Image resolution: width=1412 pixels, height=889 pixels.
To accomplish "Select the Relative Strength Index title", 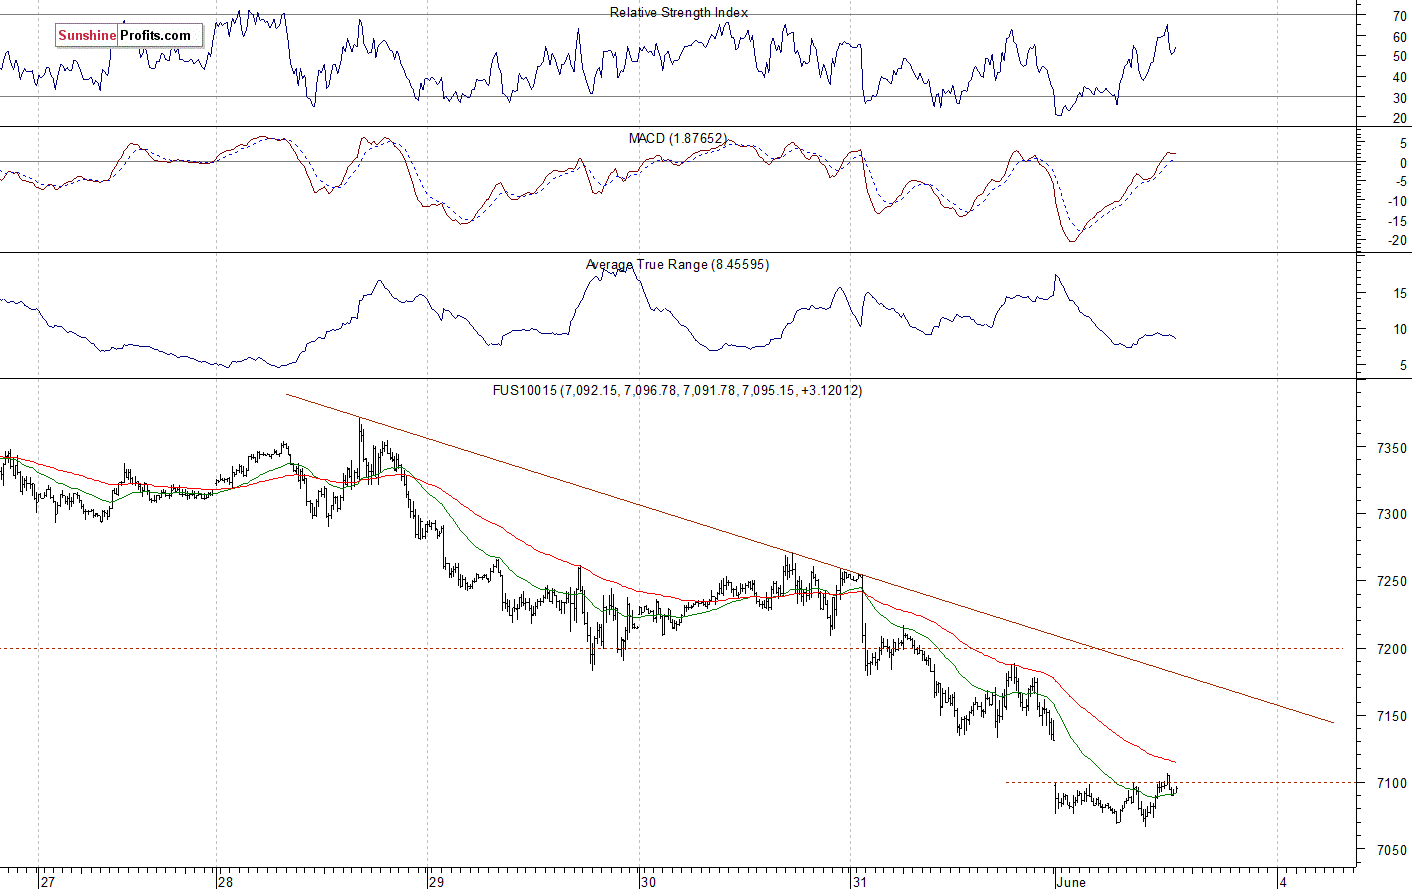I will [x=679, y=12].
